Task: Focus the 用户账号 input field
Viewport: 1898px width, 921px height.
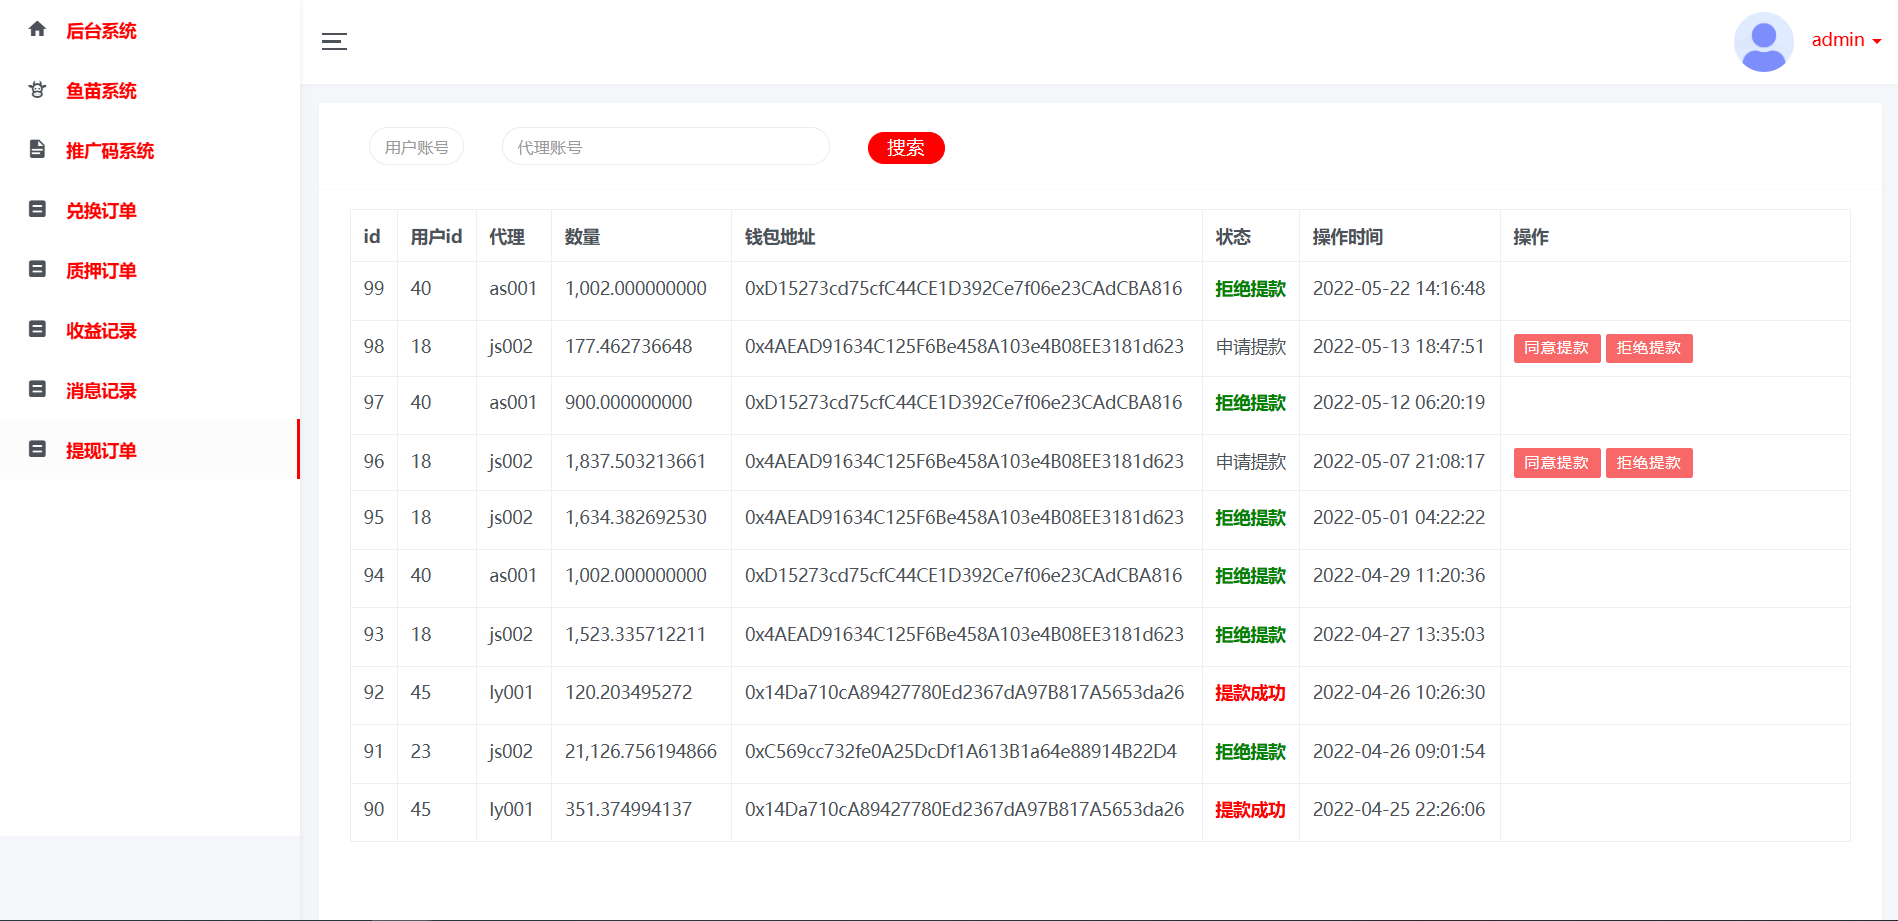Action: point(416,147)
